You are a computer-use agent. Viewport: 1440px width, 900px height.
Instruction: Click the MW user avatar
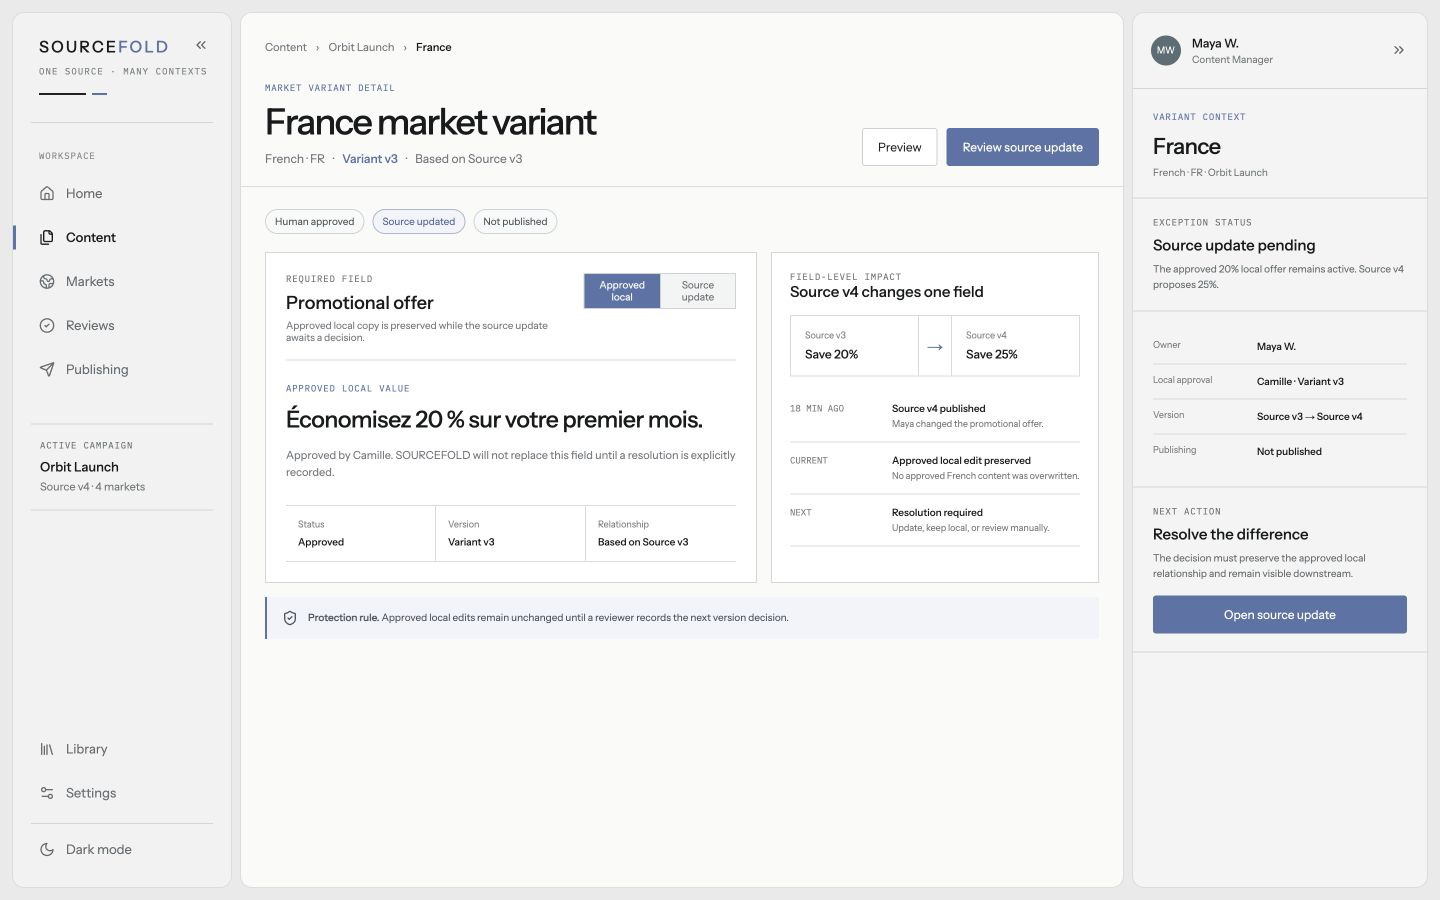pos(1166,50)
